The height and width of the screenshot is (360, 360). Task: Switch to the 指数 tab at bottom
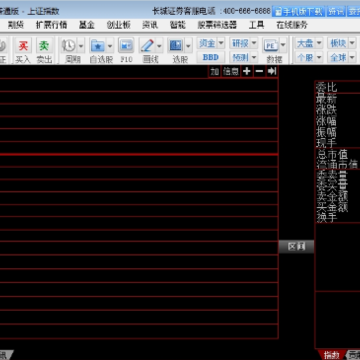click(x=332, y=355)
